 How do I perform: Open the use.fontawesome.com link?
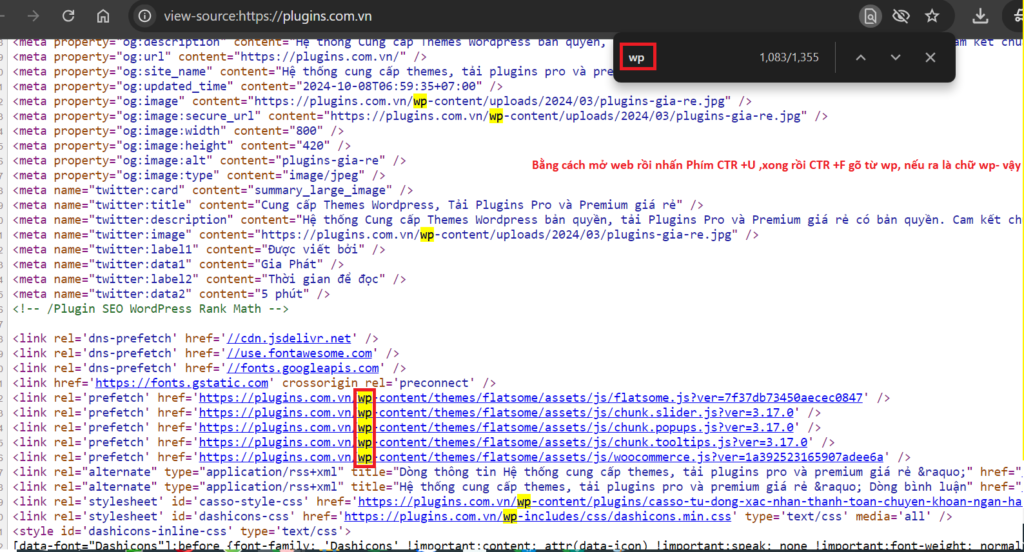tap(300, 353)
